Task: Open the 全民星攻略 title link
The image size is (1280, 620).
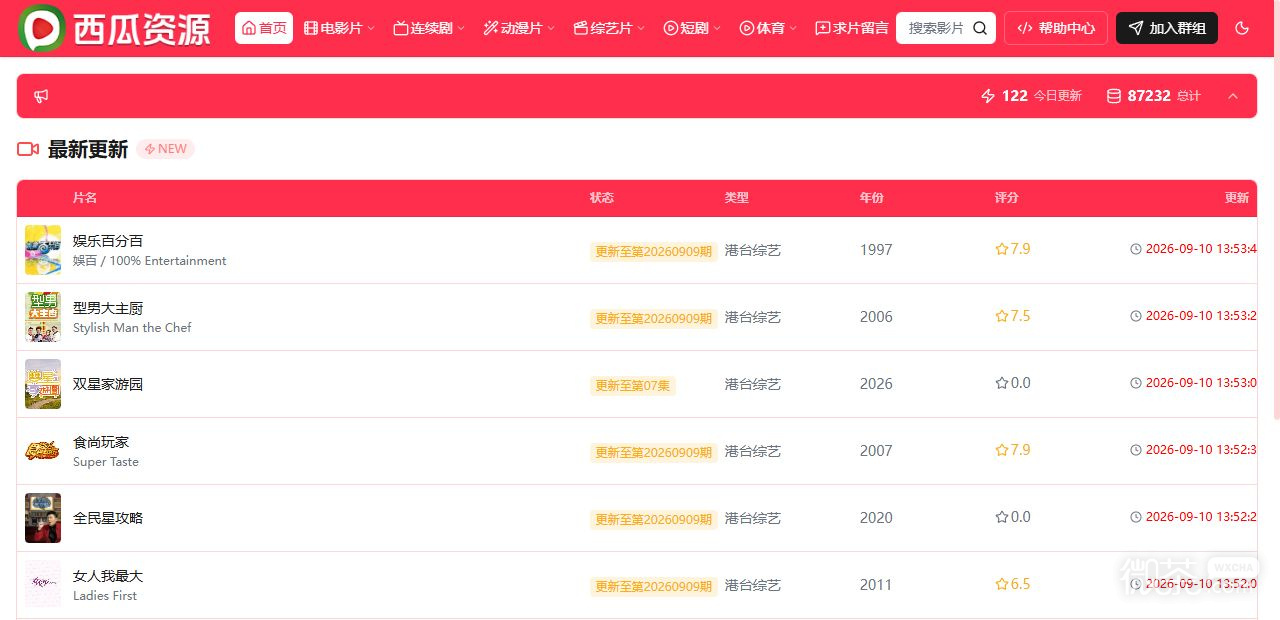Action: coord(108,518)
